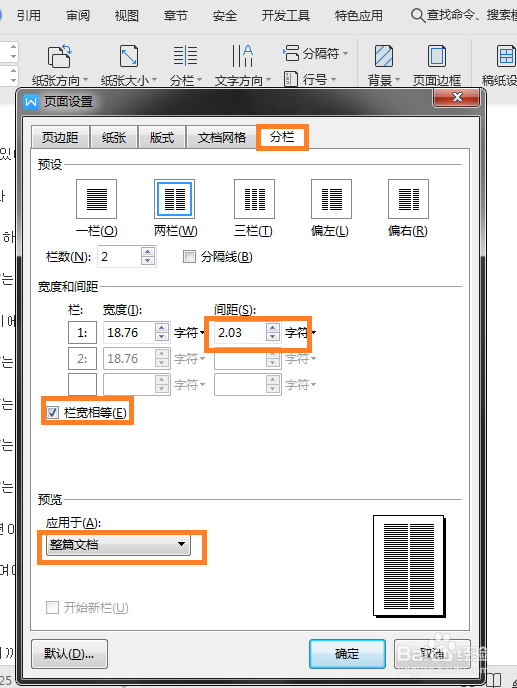Uncheck the 栏宽相等 checkbox

[x=53, y=412]
